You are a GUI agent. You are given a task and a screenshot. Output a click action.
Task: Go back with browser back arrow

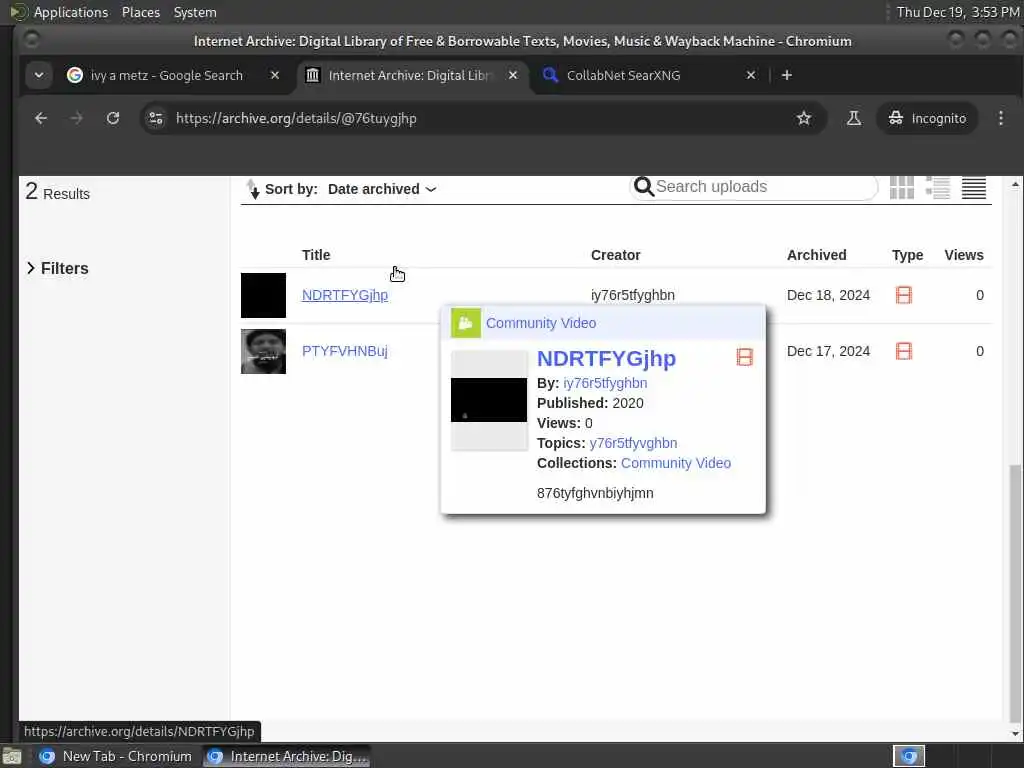coord(40,118)
